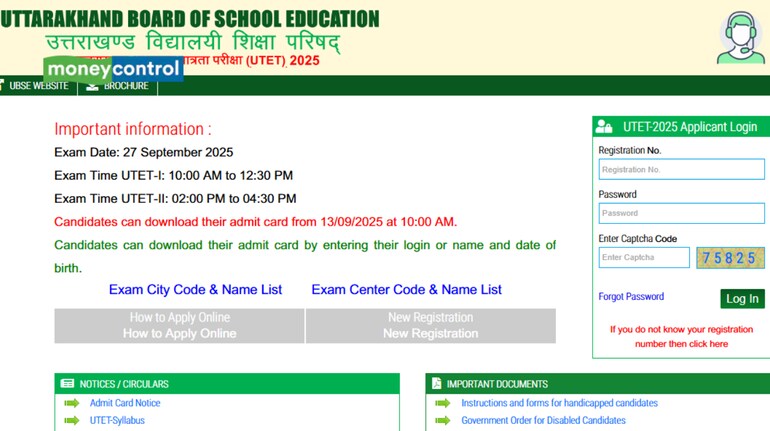The height and width of the screenshot is (431, 770).
Task: Click the UTET-2025 Applicant Login header
Action: (x=681, y=127)
